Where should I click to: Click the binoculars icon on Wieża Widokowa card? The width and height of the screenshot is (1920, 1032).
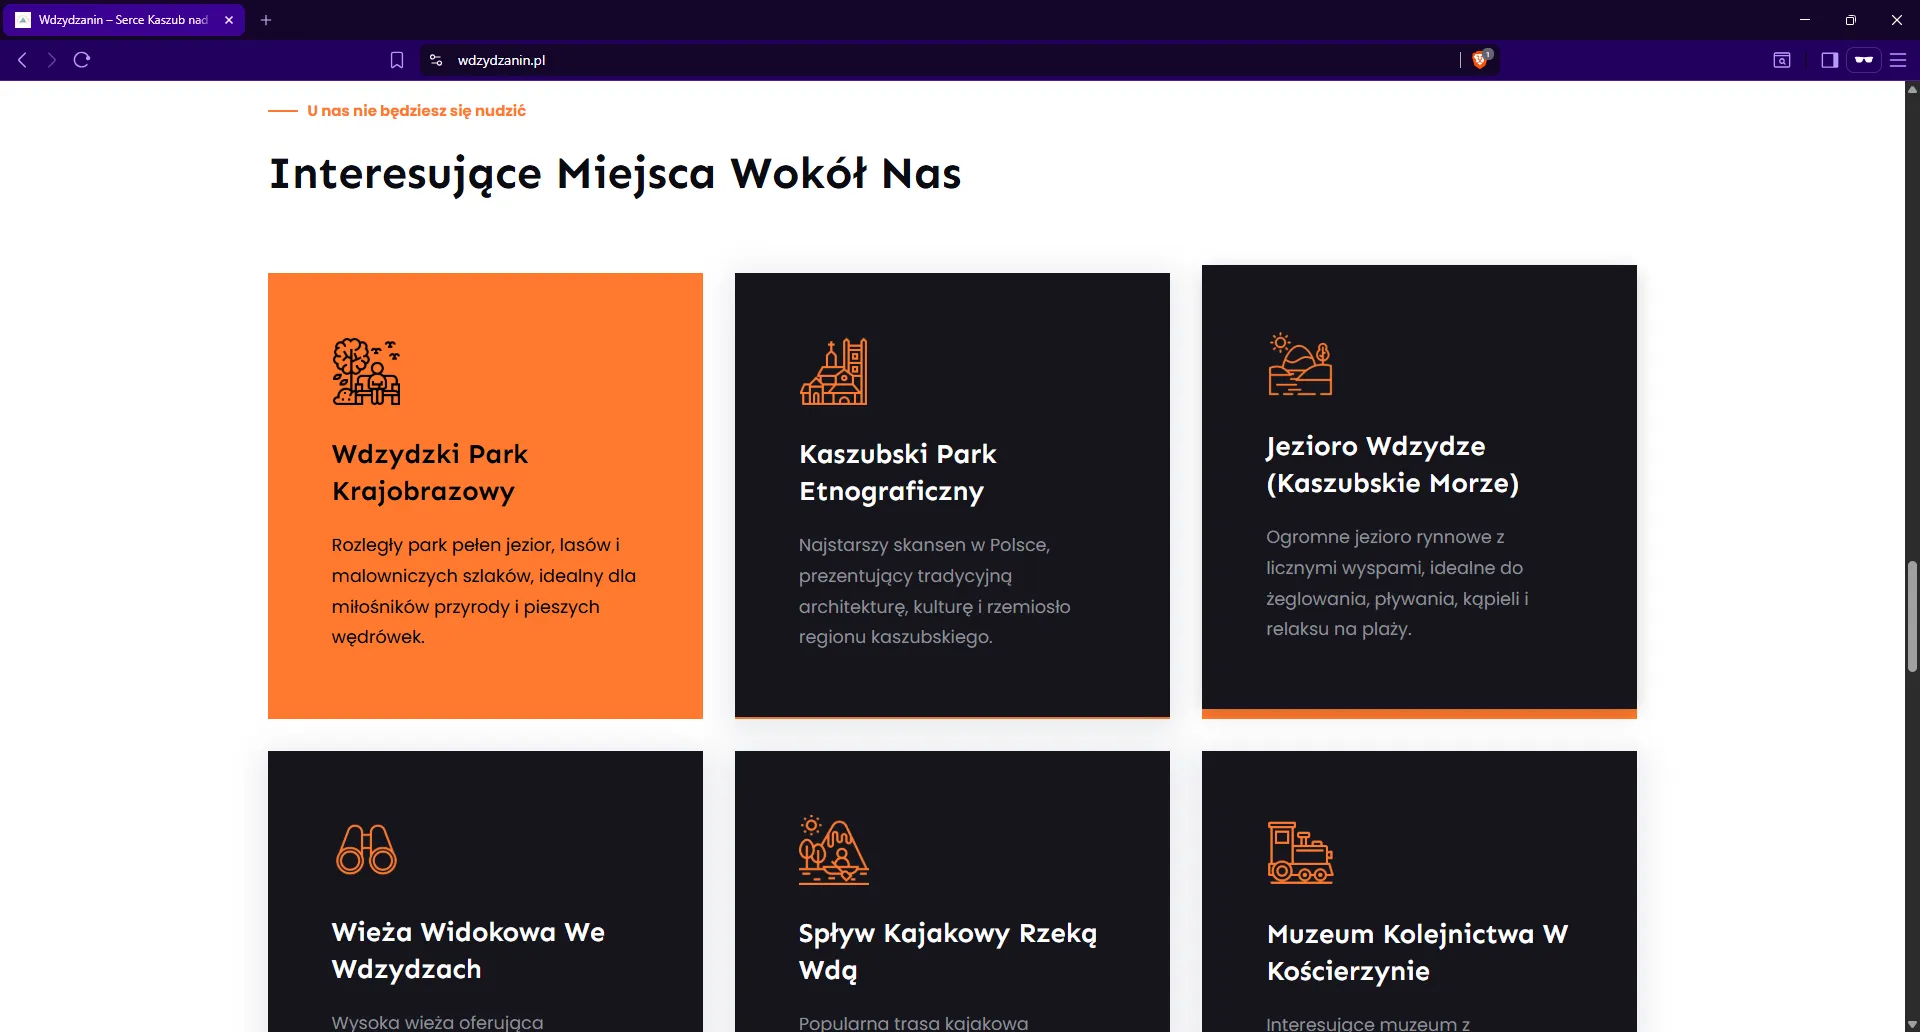[366, 849]
